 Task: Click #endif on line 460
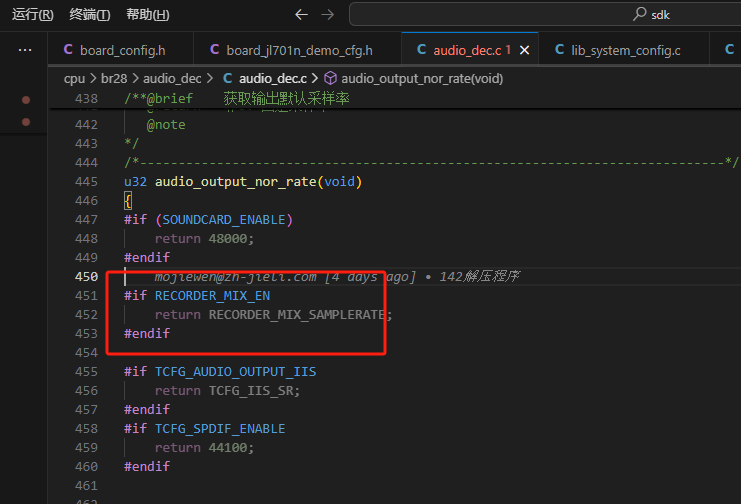tap(146, 467)
